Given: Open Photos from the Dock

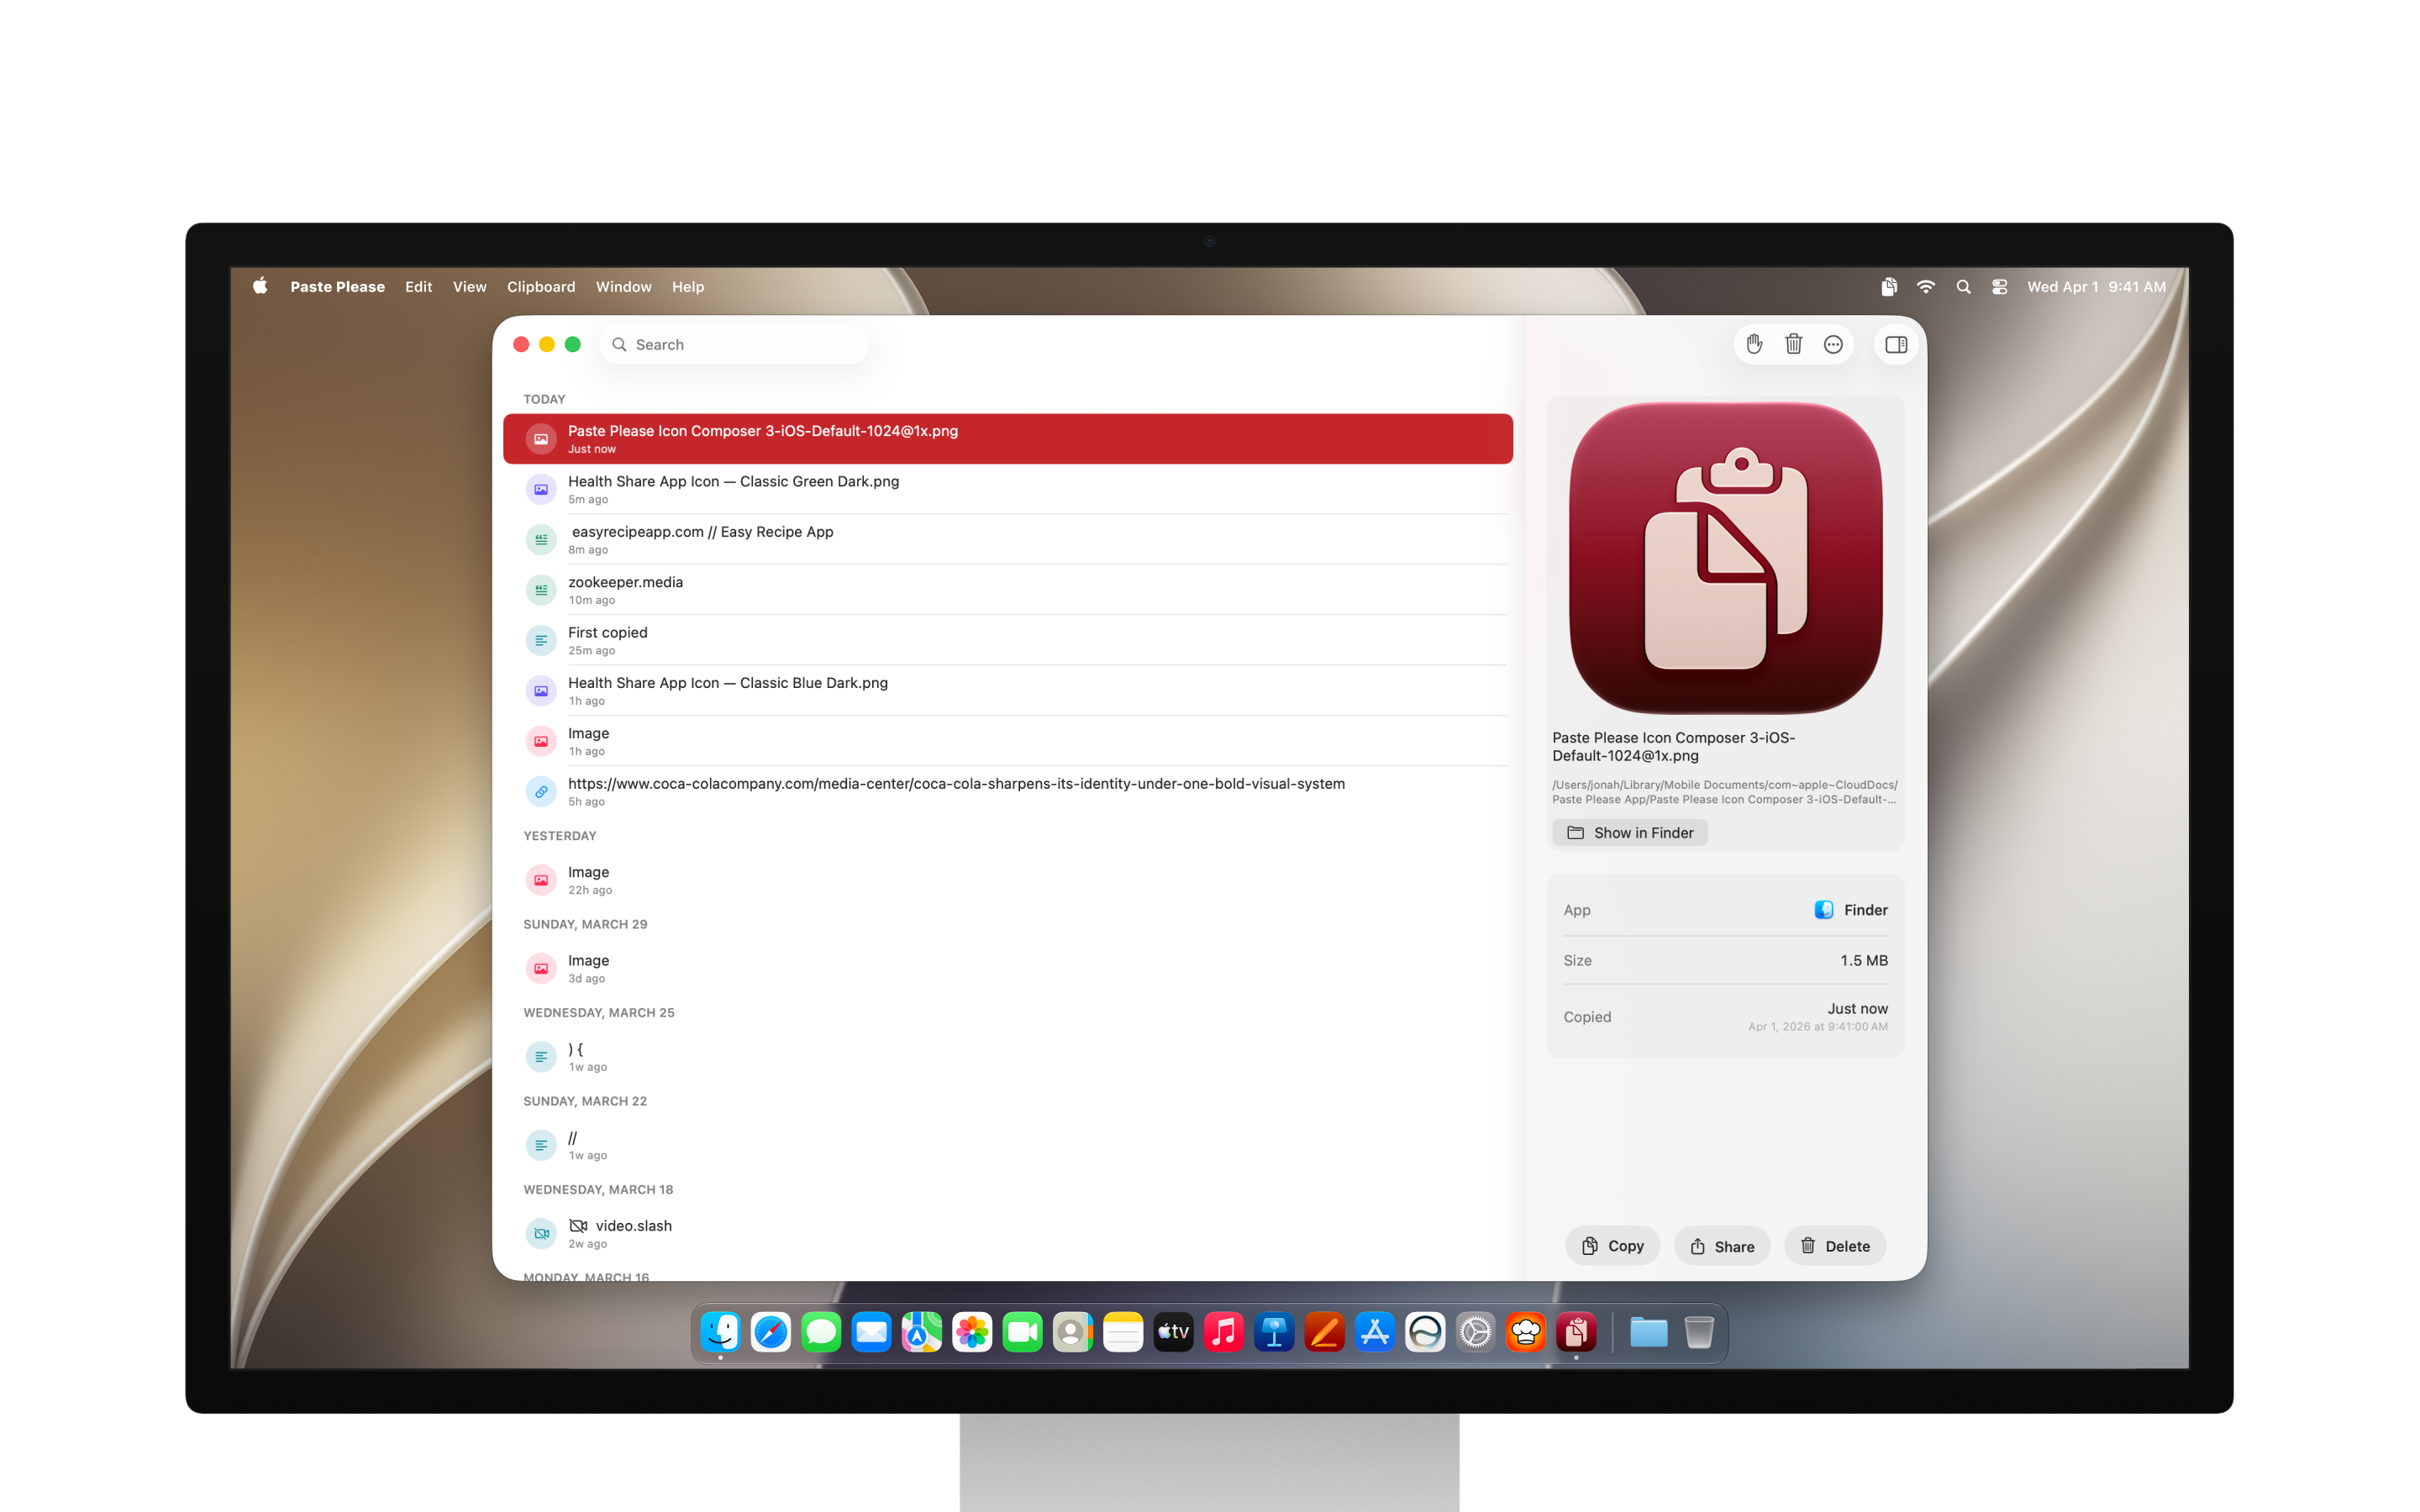Looking at the screenshot, I should 972,1332.
